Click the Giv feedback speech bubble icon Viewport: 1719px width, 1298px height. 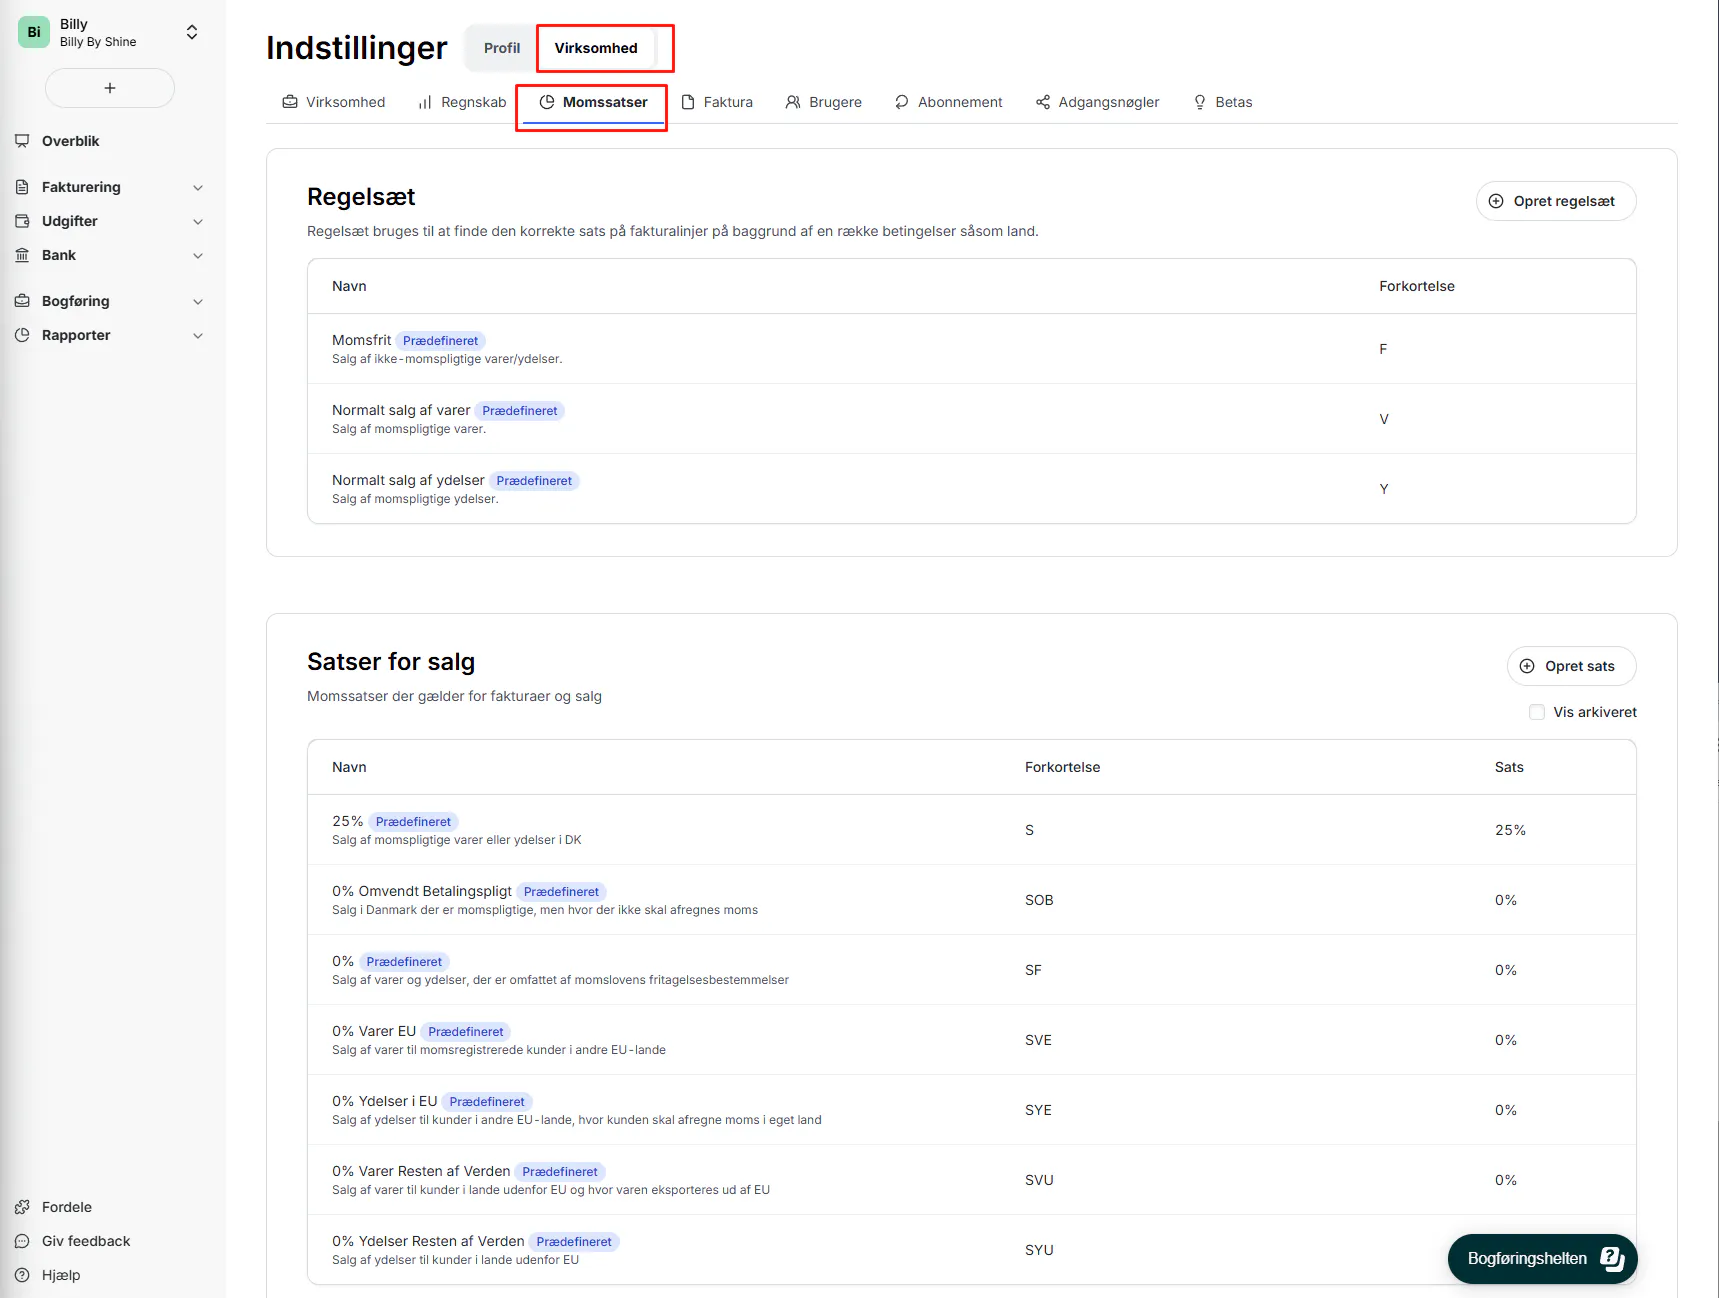pyautogui.click(x=22, y=1241)
